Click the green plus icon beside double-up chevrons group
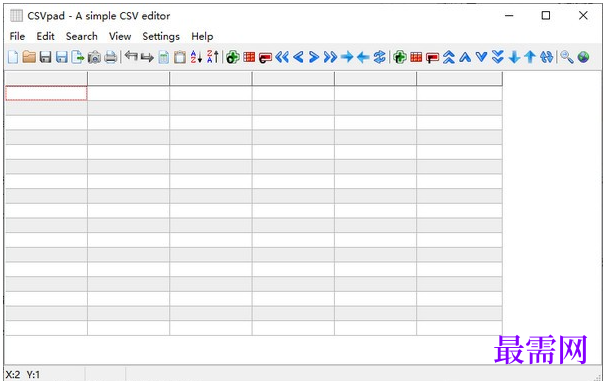This screenshot has width=606, height=381. (x=400, y=57)
